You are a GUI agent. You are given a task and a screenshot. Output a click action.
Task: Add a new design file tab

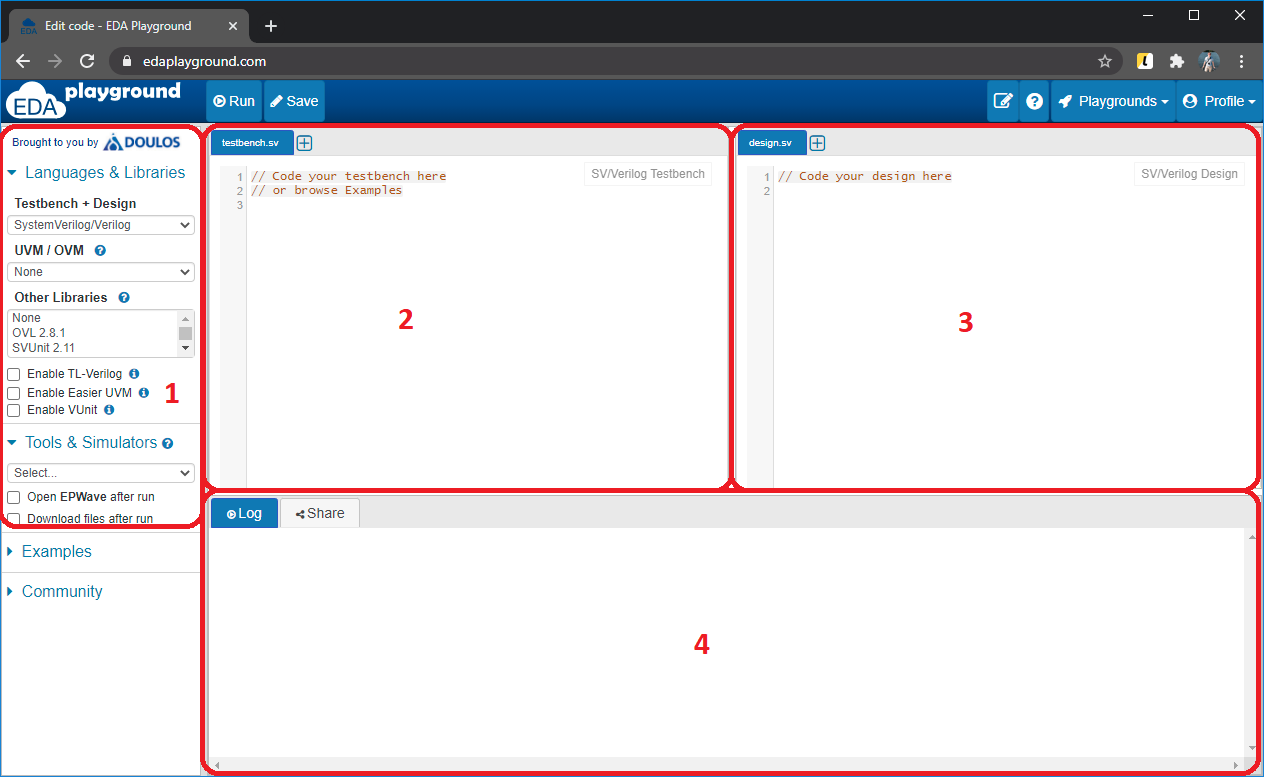click(817, 143)
